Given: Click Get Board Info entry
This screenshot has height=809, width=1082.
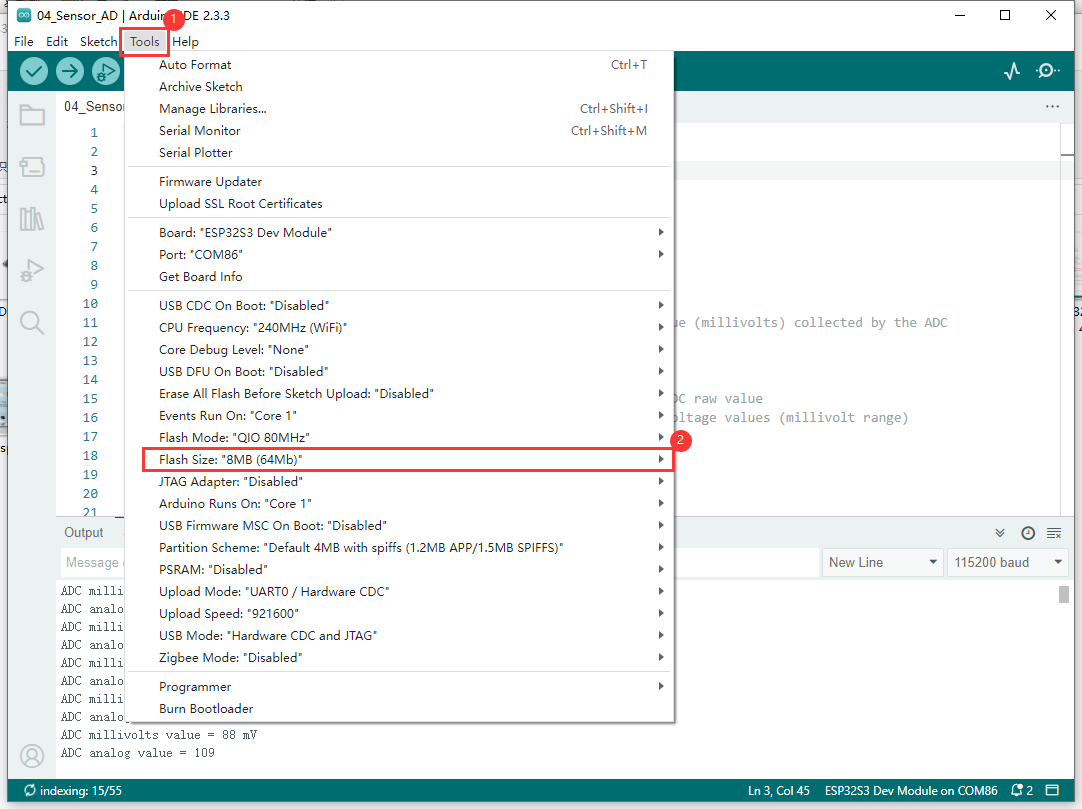Looking at the screenshot, I should click(x=201, y=277).
